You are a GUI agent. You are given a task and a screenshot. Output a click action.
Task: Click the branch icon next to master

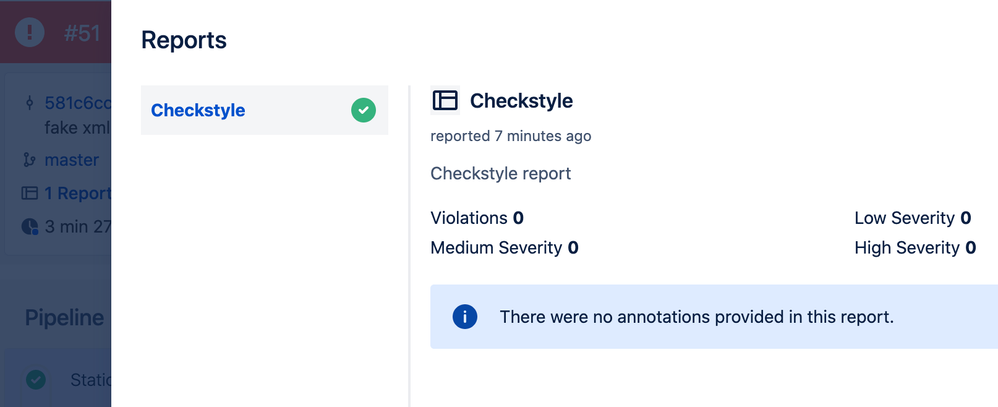point(29,160)
